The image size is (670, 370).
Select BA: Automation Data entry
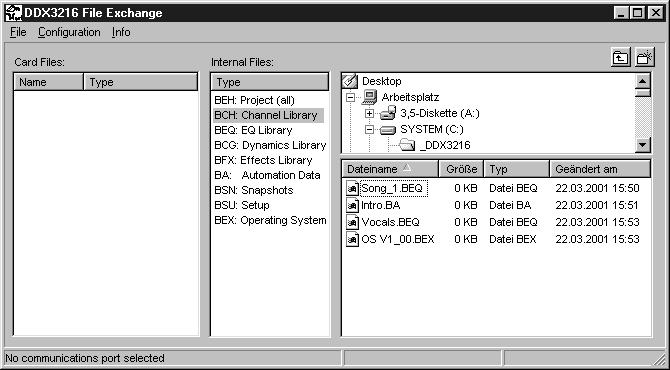pos(267,175)
